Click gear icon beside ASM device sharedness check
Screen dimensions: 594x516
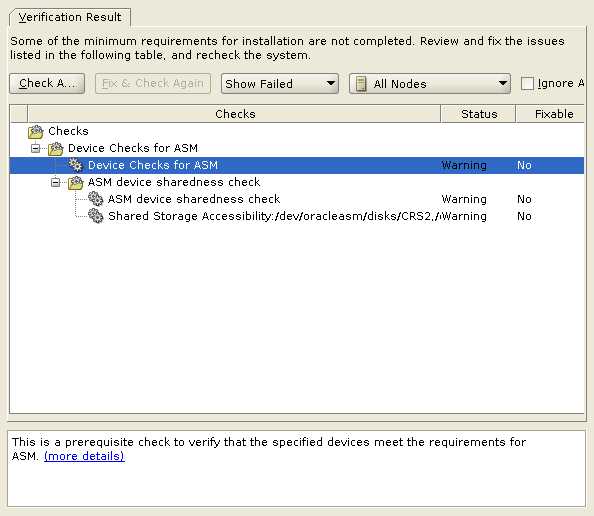pyautogui.click(x=95, y=199)
